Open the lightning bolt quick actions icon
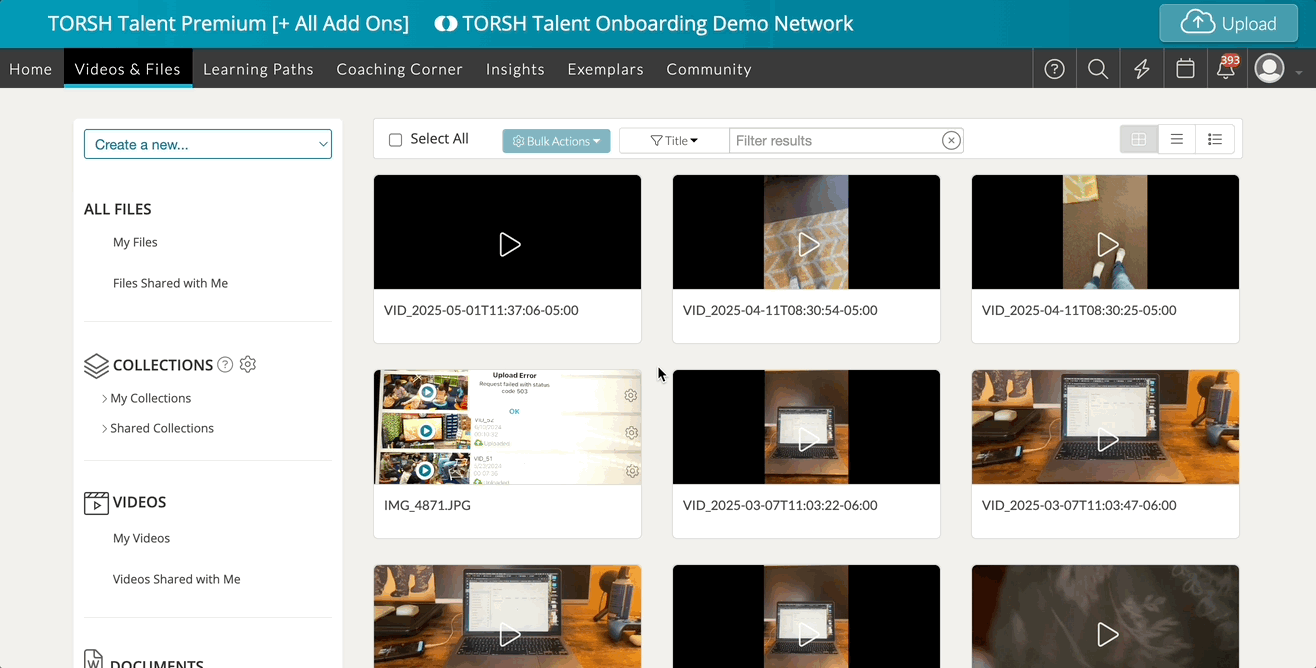Screen dimensions: 1316x668 point(1141,69)
